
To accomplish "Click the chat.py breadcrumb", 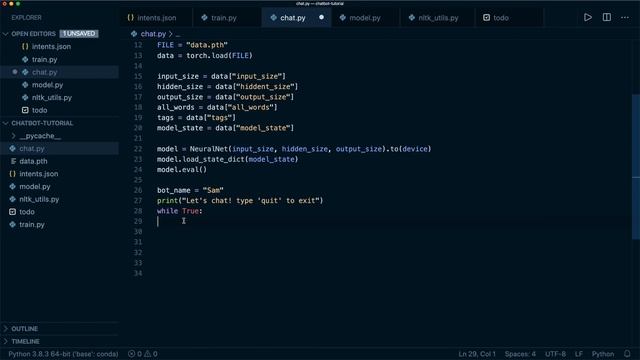I will 153,34.
